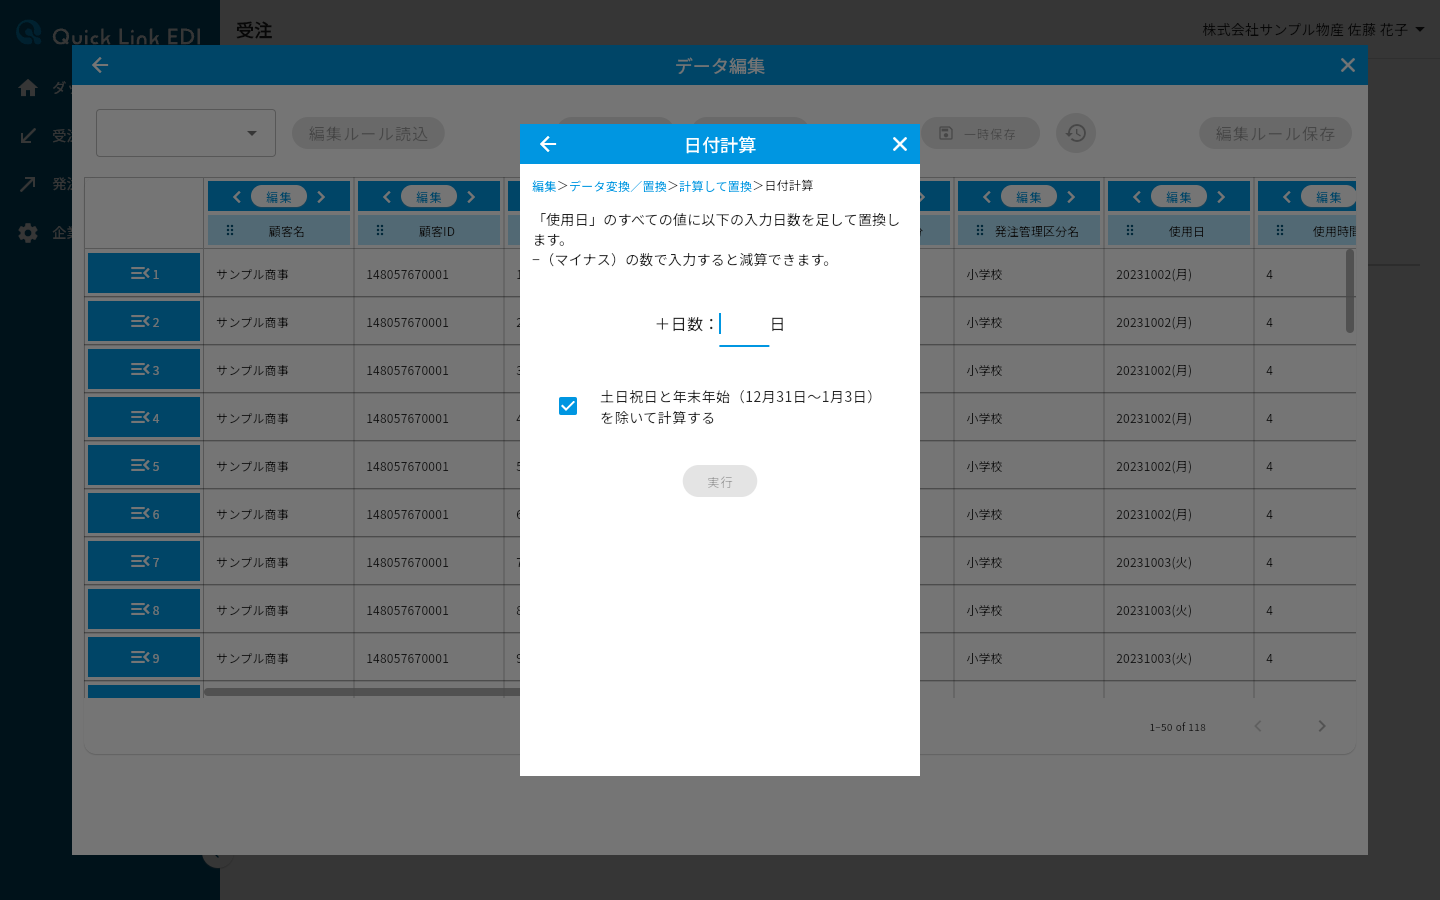The width and height of the screenshot is (1440, 900).
Task: Move the 顧客ID column right
Action: pyautogui.click(x=471, y=197)
